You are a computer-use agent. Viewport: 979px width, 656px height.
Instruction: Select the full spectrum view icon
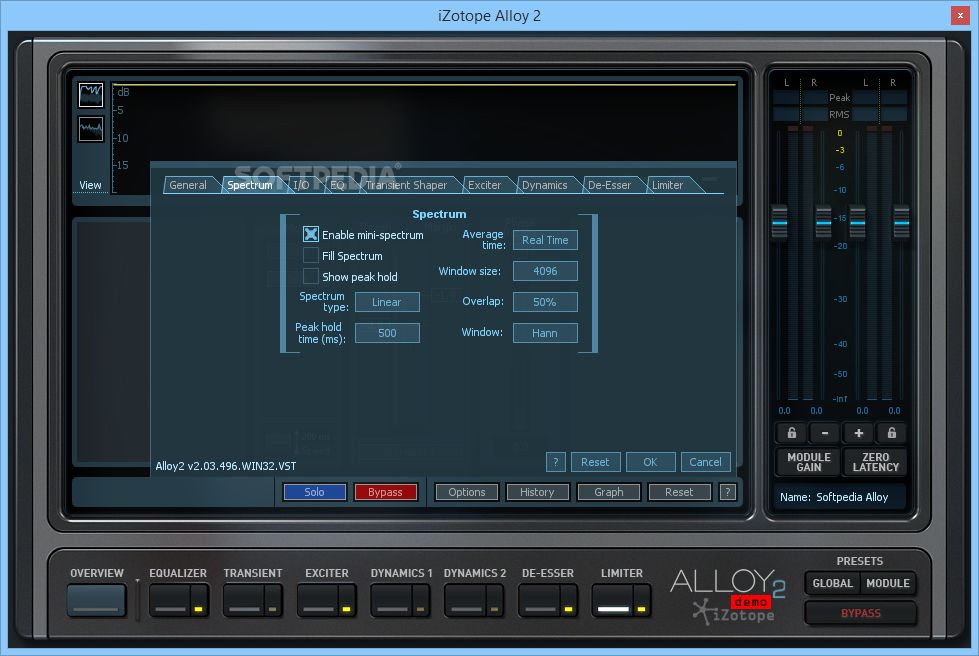coord(91,95)
